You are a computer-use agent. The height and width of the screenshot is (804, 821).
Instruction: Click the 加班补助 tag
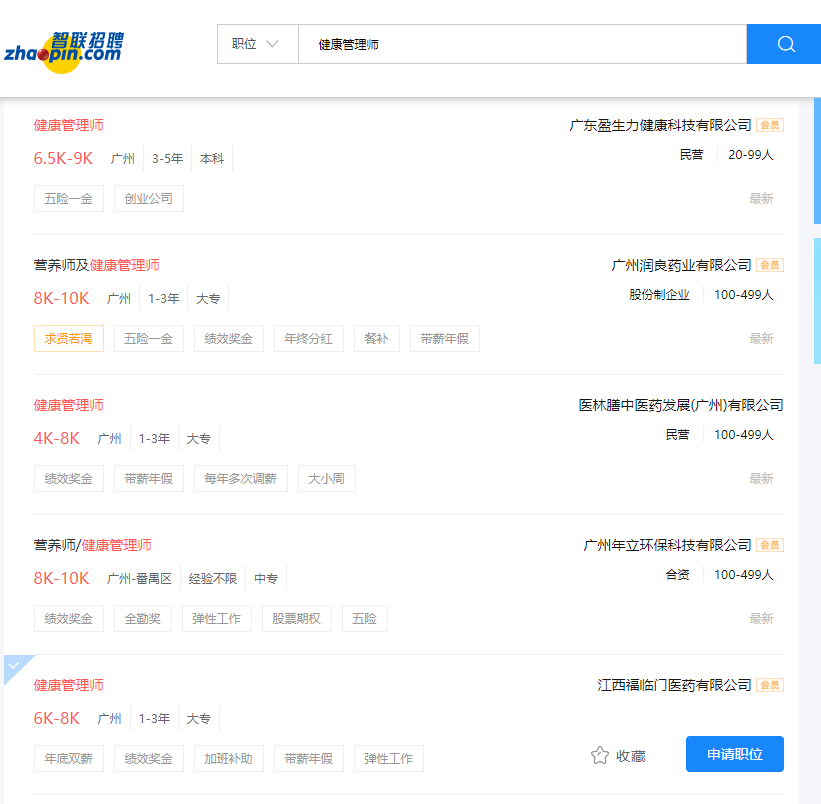228,758
